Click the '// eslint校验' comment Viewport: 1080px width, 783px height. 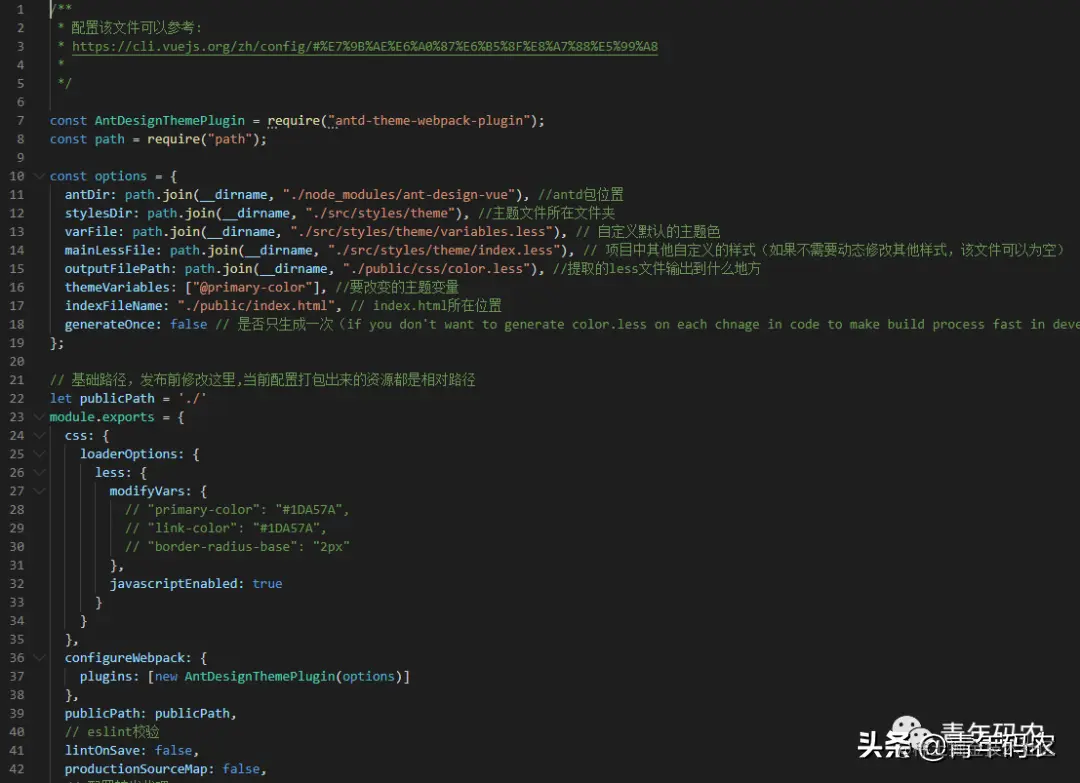tap(112, 732)
